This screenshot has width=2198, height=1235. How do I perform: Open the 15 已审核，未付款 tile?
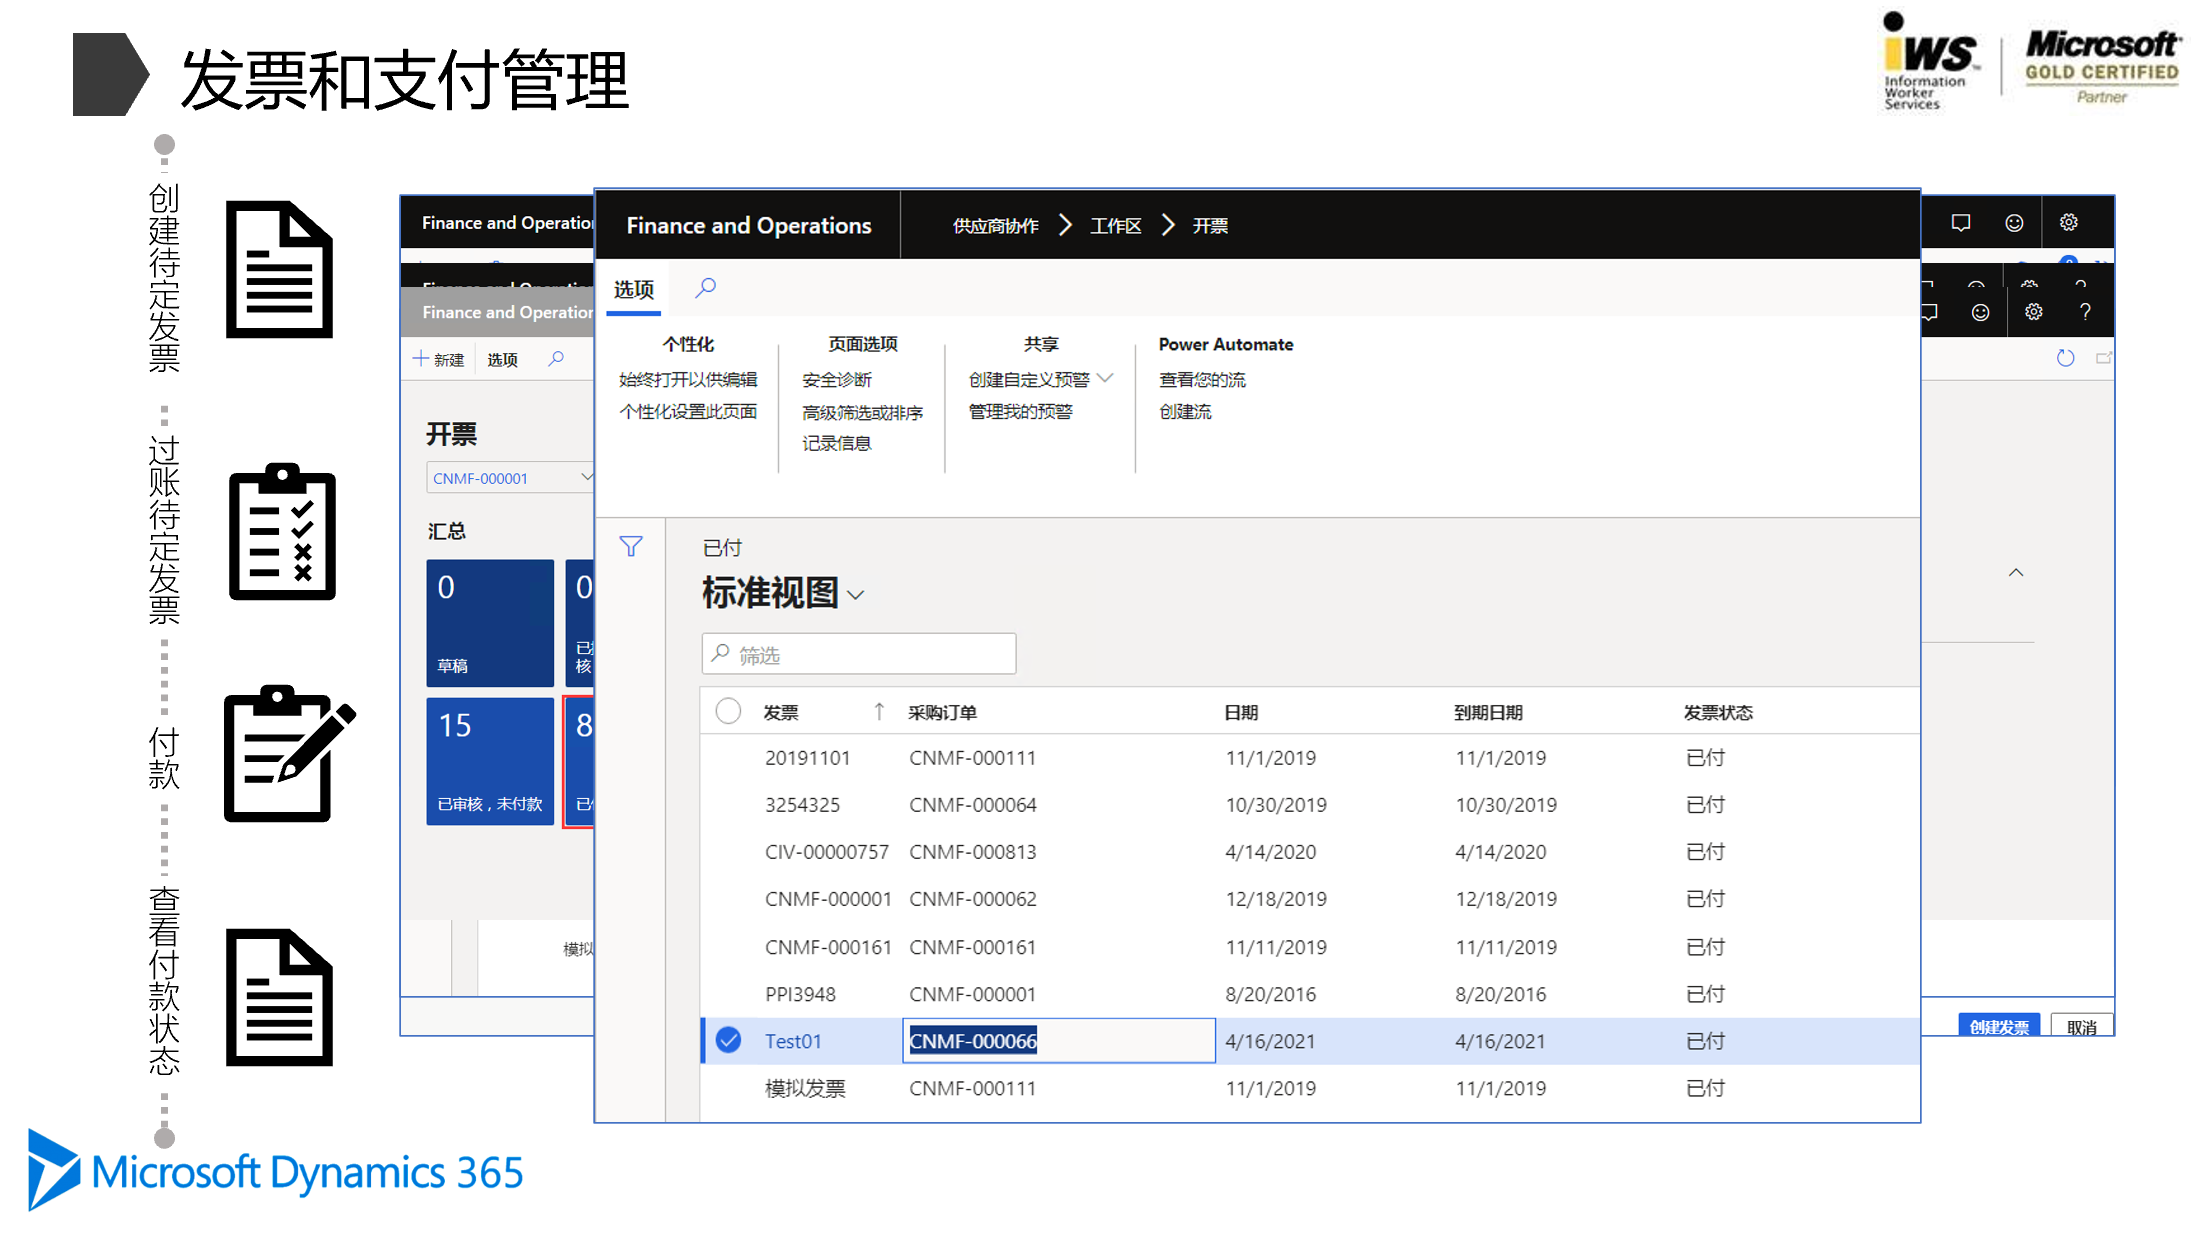[x=490, y=761]
